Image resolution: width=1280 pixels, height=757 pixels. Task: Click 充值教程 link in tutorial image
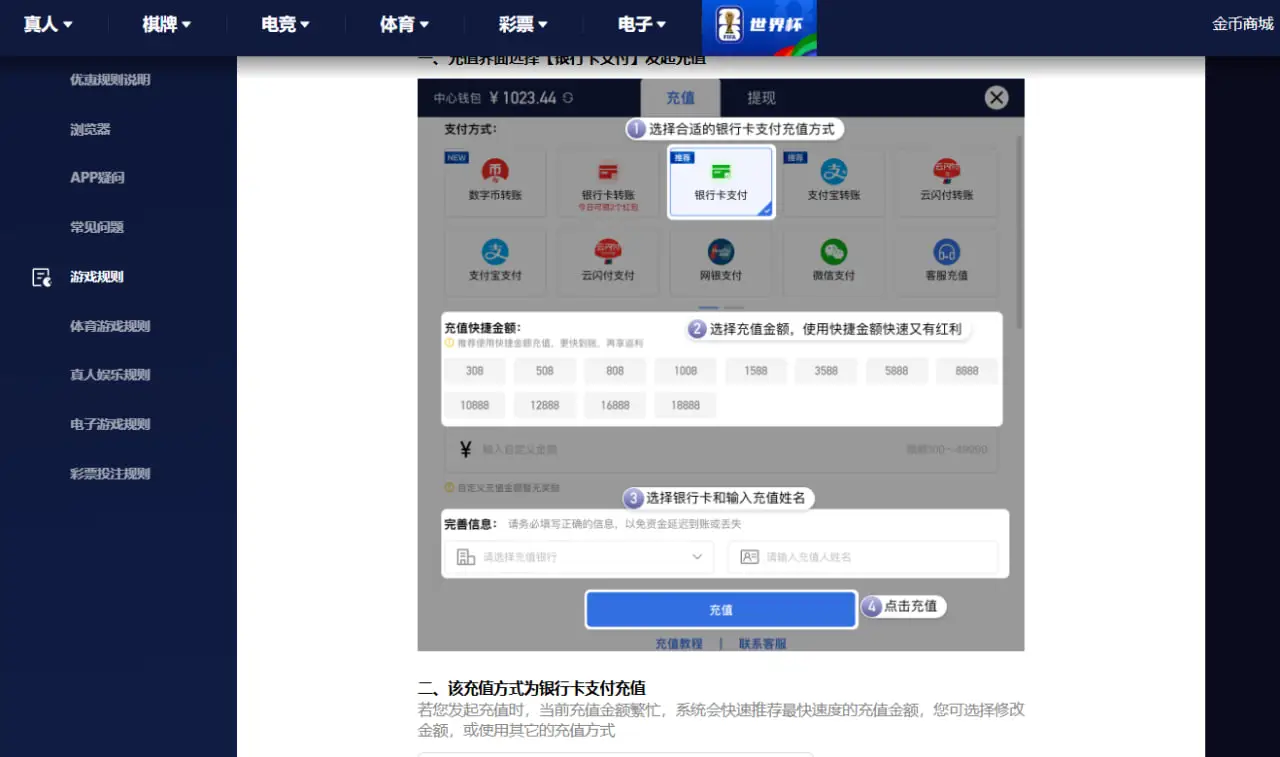[x=679, y=643]
